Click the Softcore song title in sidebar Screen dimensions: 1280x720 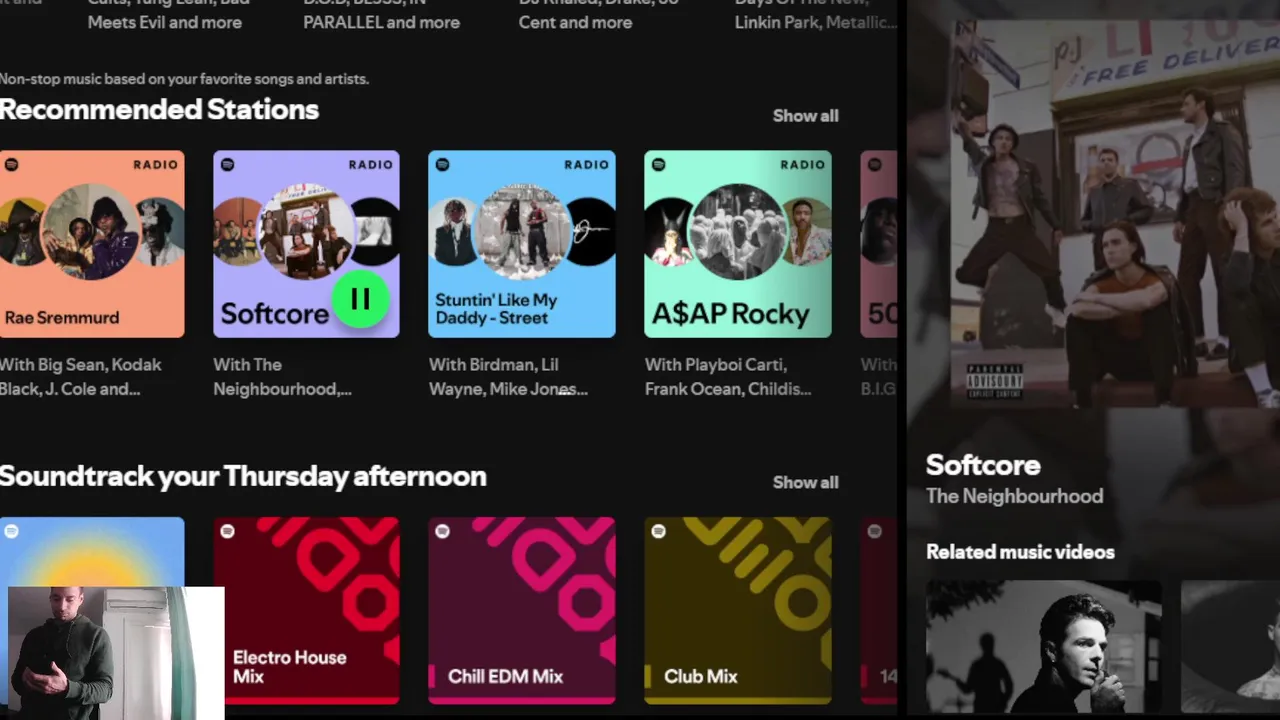coord(983,465)
